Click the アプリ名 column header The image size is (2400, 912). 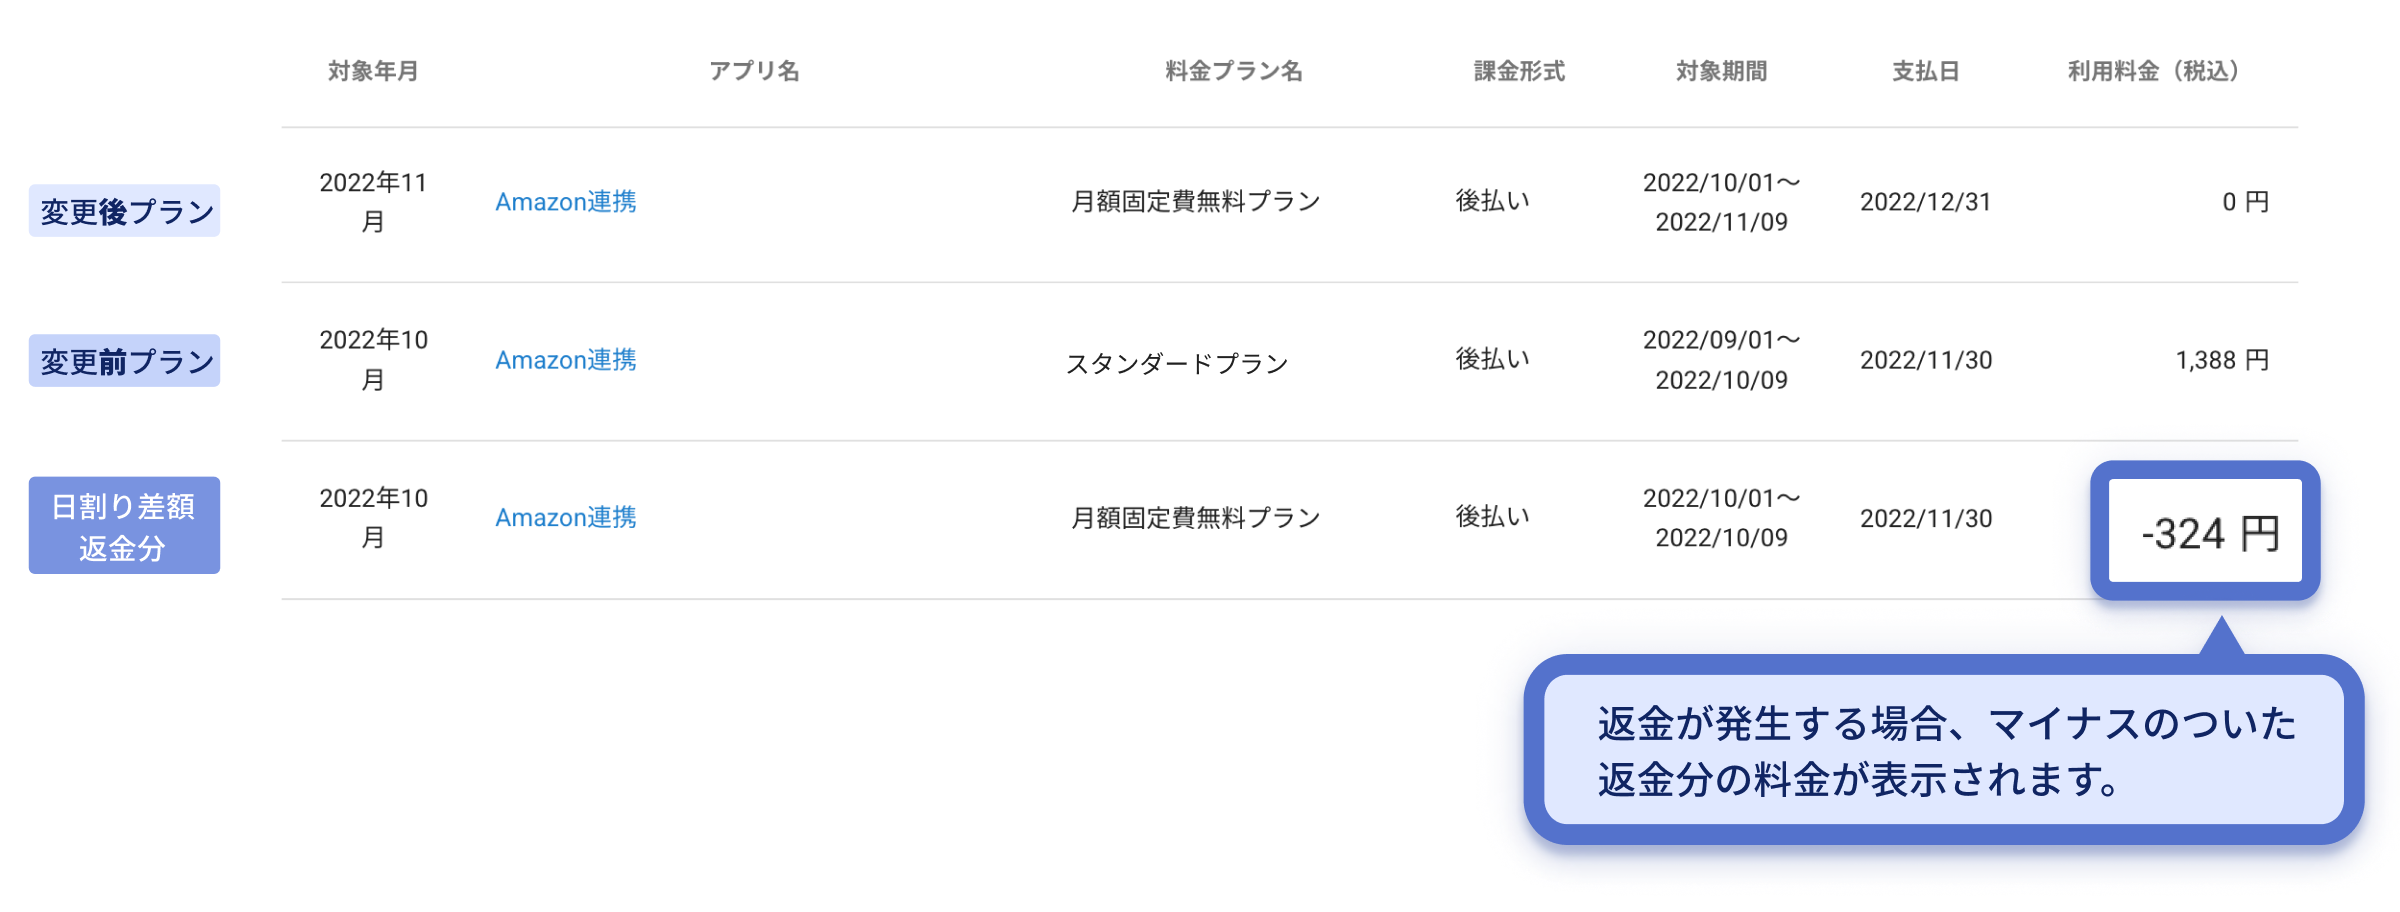pyautogui.click(x=755, y=70)
